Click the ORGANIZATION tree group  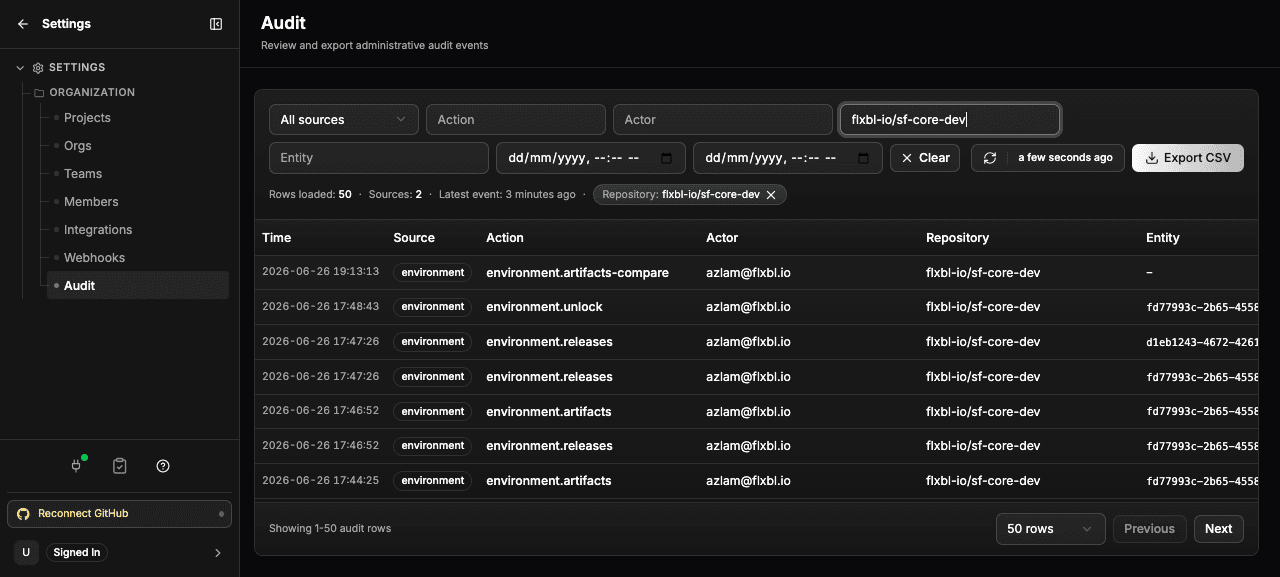(92, 93)
